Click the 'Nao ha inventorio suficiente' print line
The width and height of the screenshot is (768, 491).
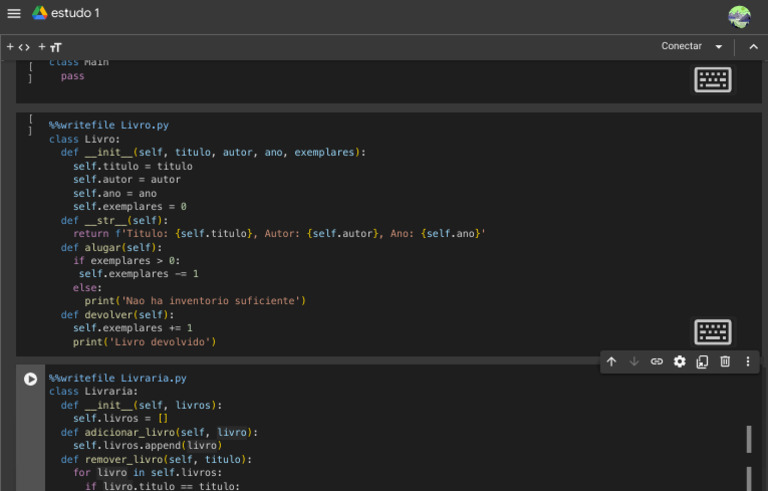(x=195, y=300)
